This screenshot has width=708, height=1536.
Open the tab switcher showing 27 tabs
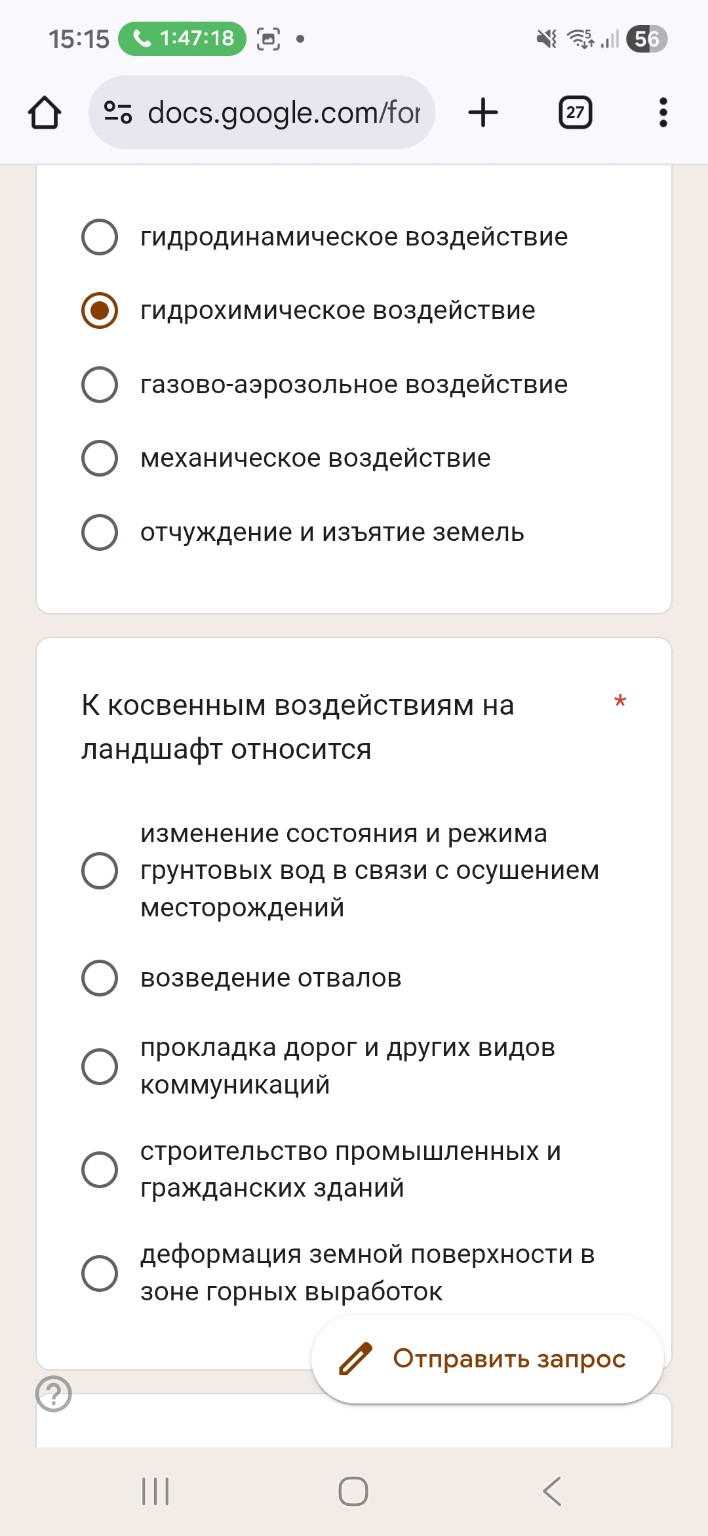click(575, 112)
